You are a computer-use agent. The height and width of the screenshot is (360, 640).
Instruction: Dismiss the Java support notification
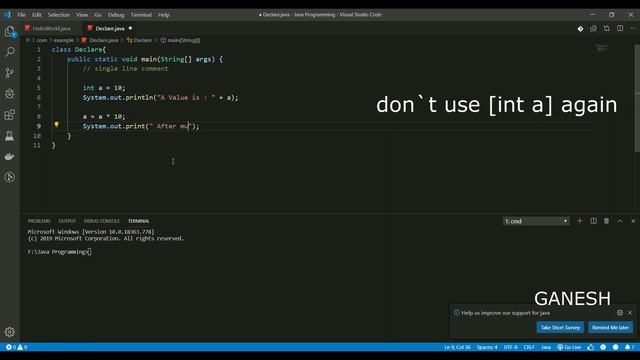tap(630, 313)
